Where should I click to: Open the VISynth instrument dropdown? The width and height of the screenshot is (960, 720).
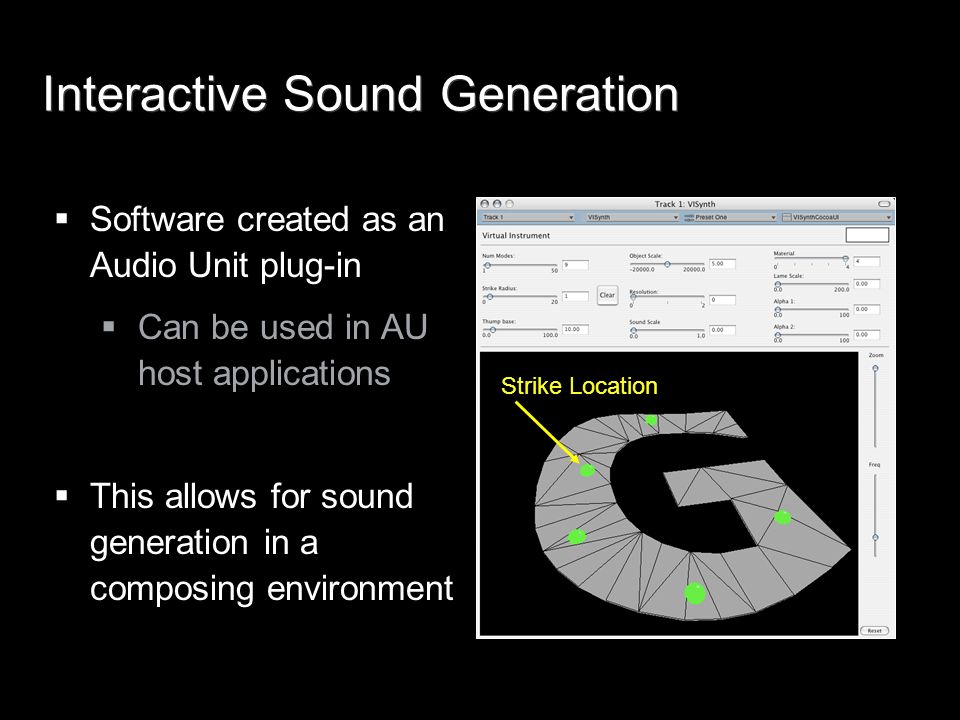coord(632,217)
